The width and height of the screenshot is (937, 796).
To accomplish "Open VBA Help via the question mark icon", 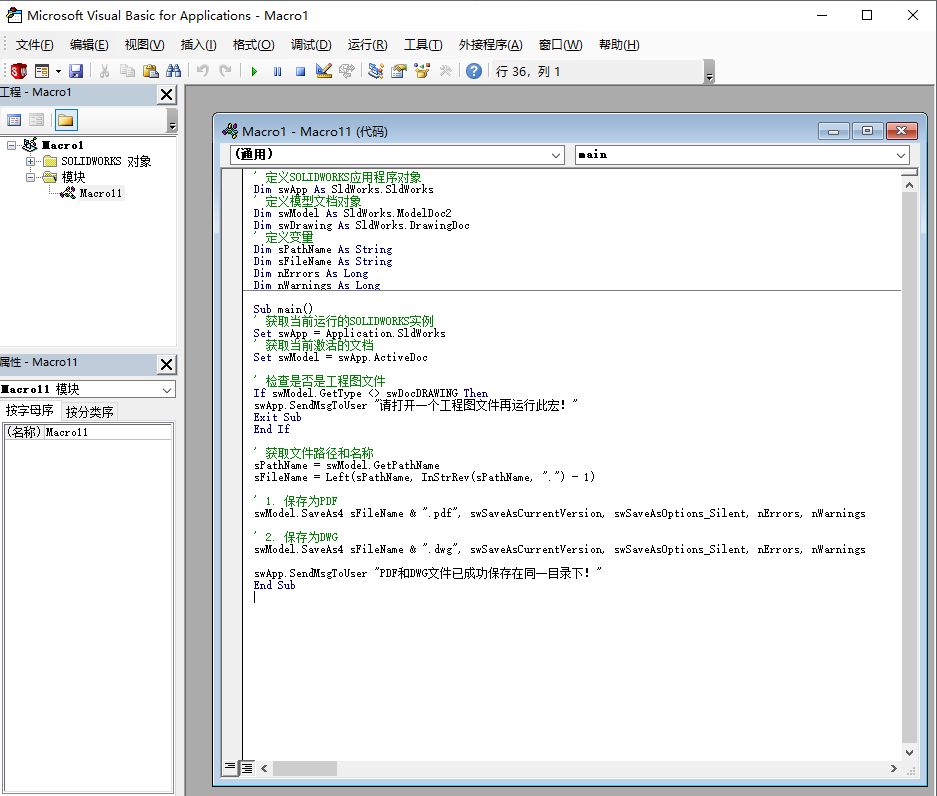I will tap(472, 71).
